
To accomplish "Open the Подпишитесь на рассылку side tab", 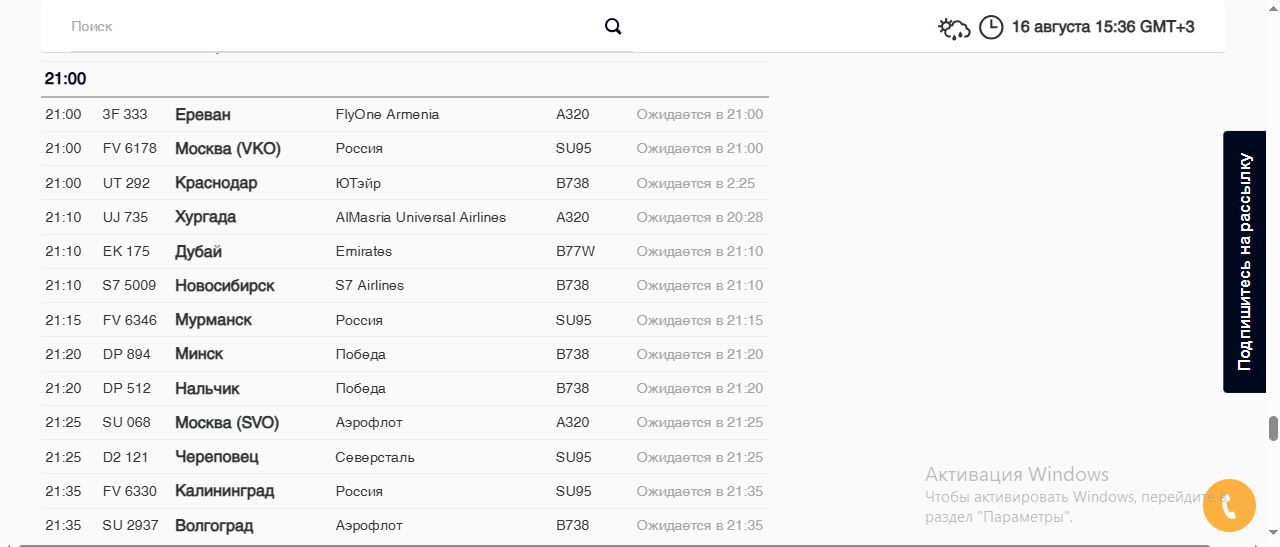I will [x=1244, y=262].
